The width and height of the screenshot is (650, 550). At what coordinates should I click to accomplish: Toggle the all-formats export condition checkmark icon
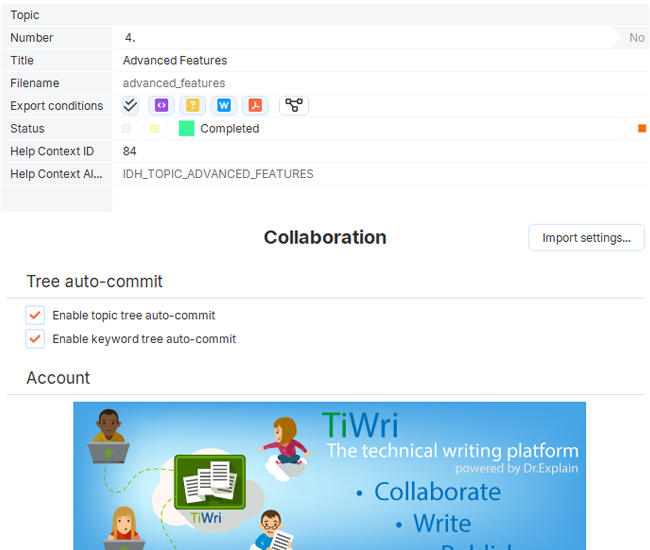pyautogui.click(x=130, y=105)
